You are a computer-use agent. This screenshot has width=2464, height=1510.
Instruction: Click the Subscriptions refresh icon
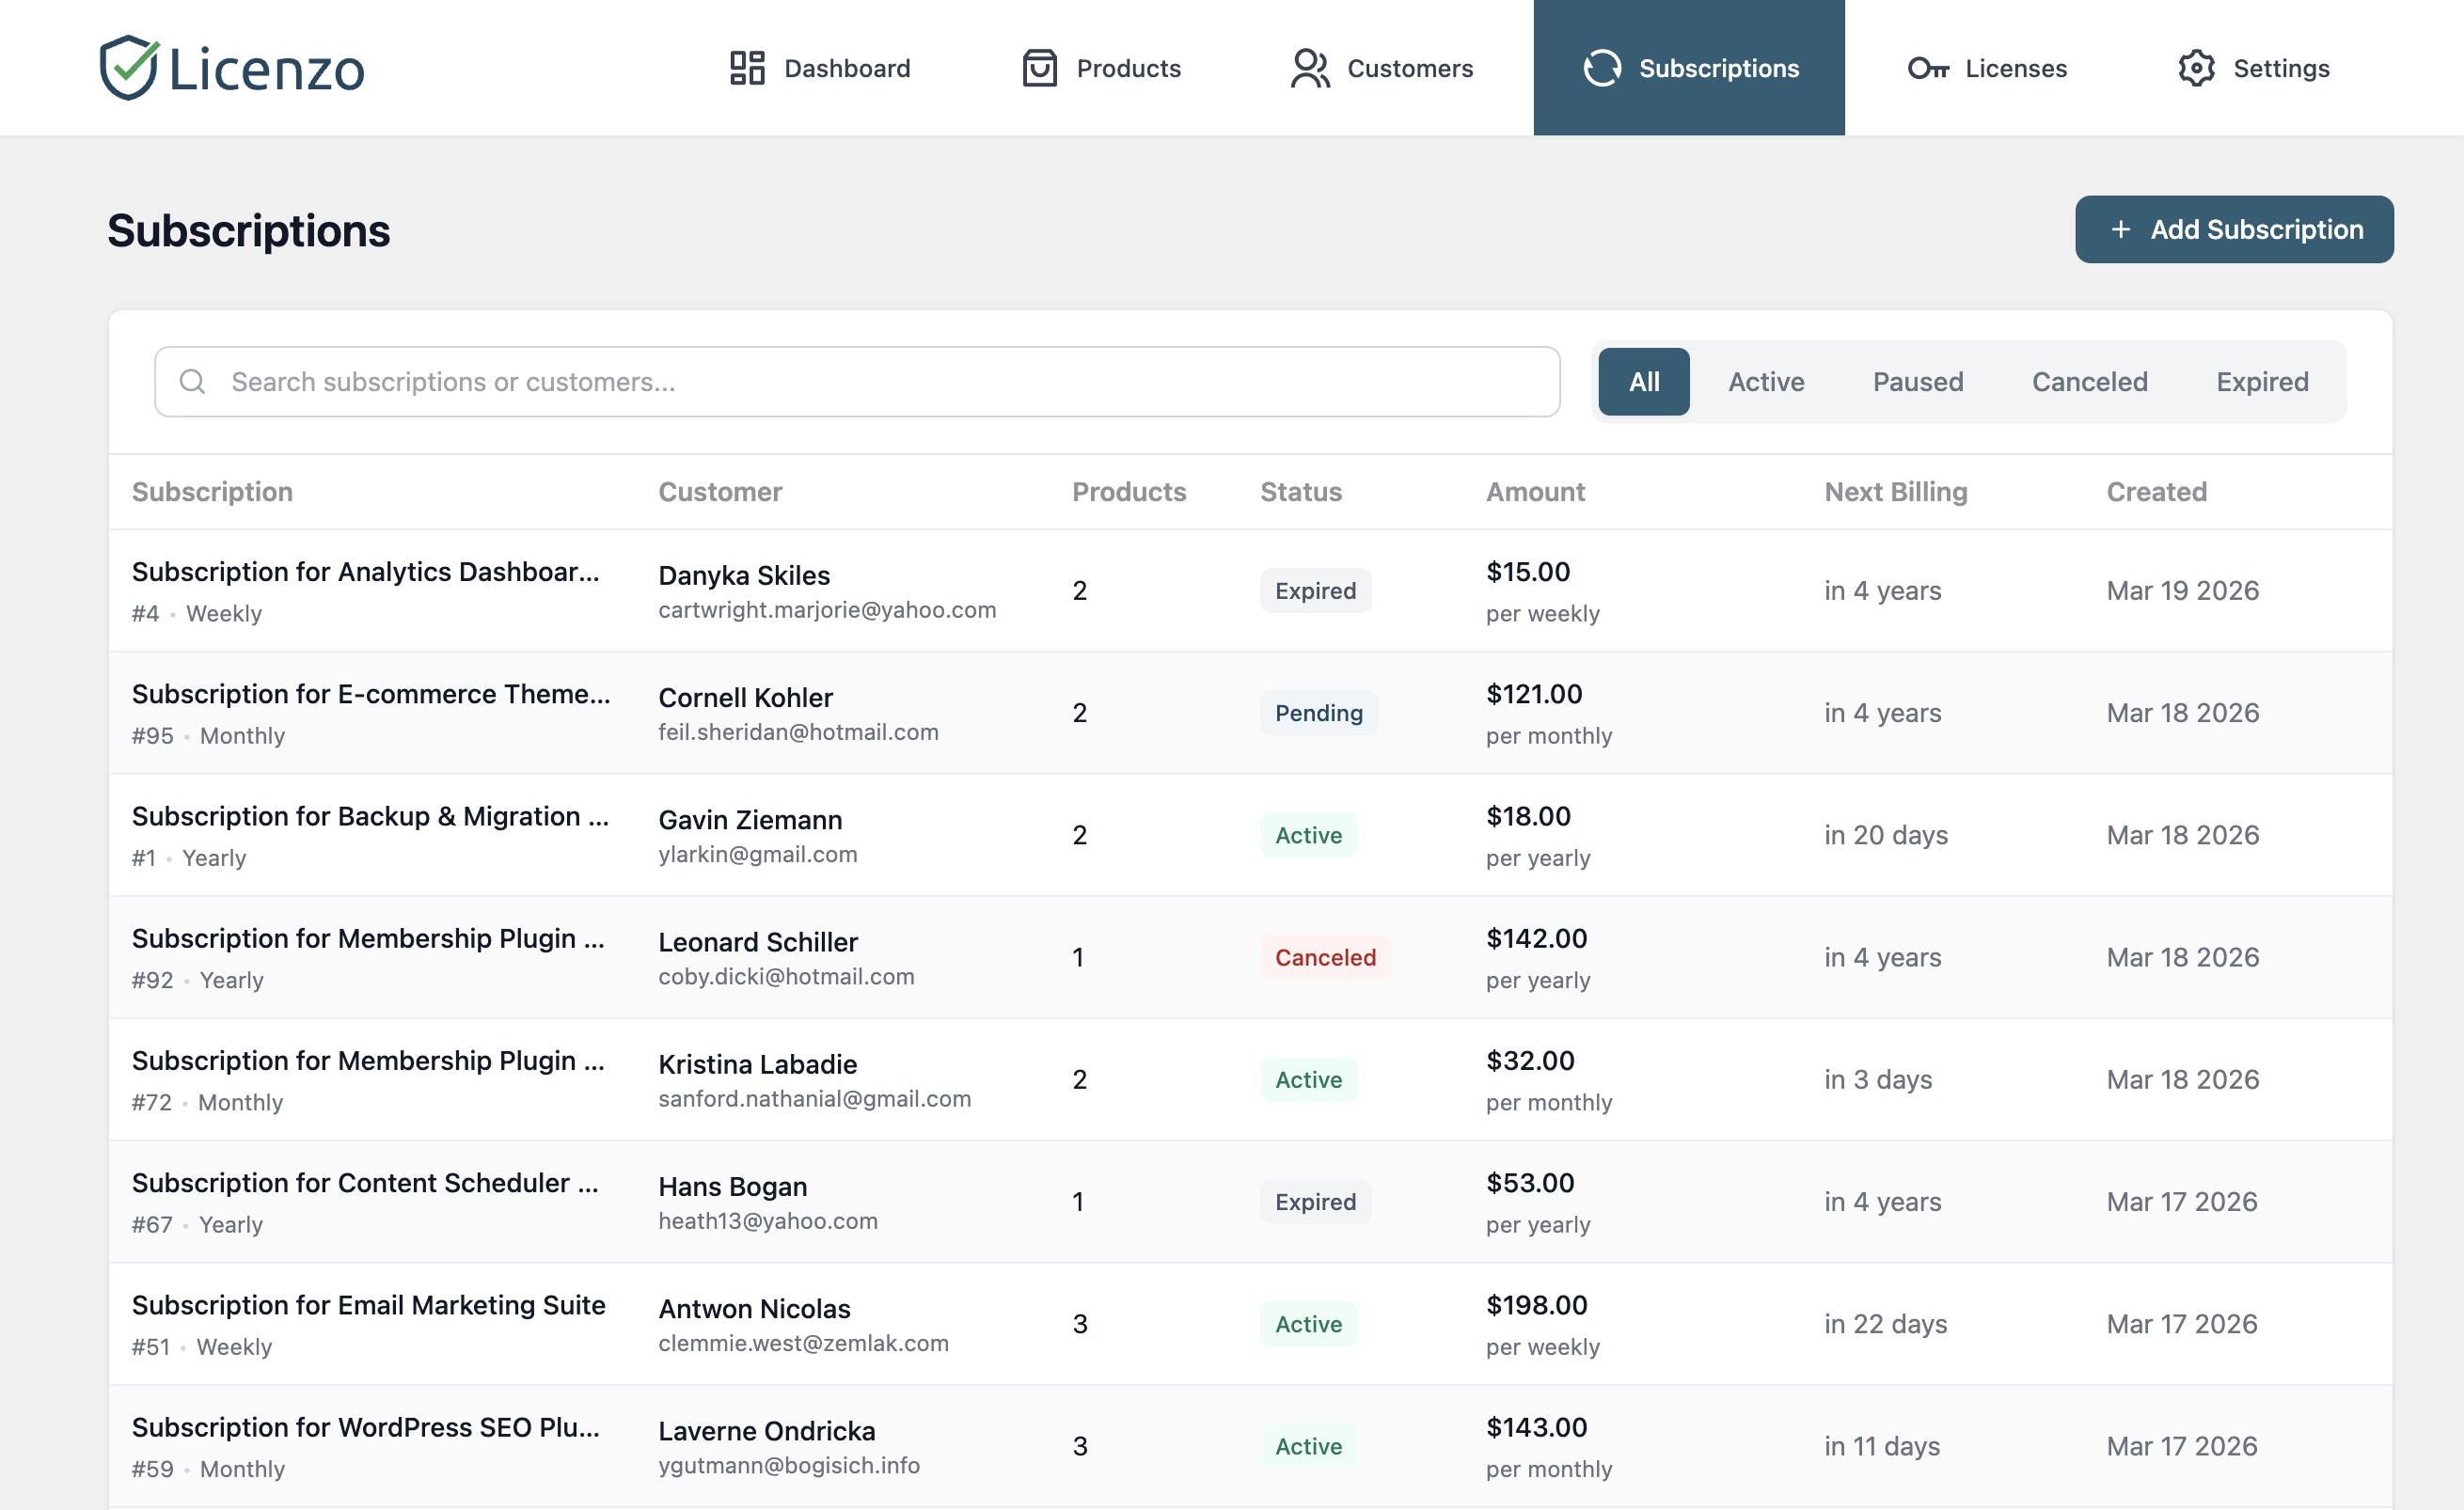(1603, 68)
